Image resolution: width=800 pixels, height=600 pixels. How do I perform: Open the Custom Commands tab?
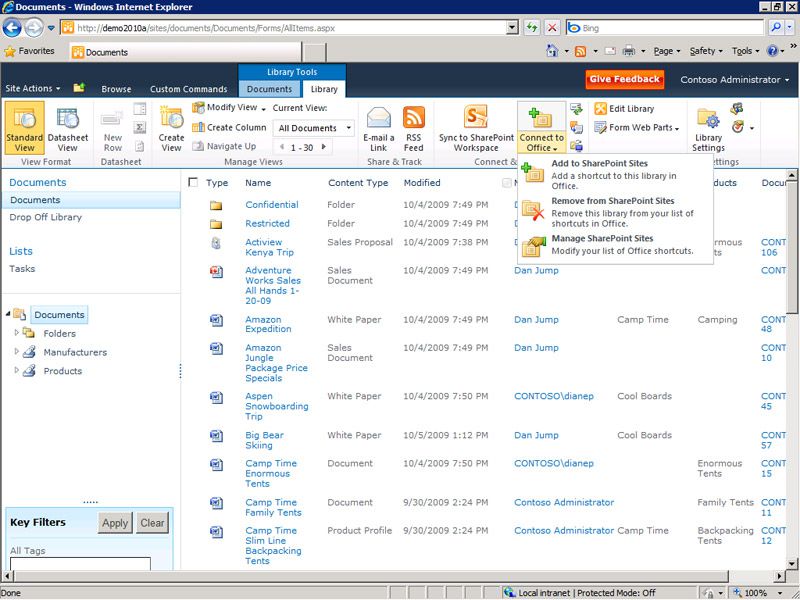189,89
